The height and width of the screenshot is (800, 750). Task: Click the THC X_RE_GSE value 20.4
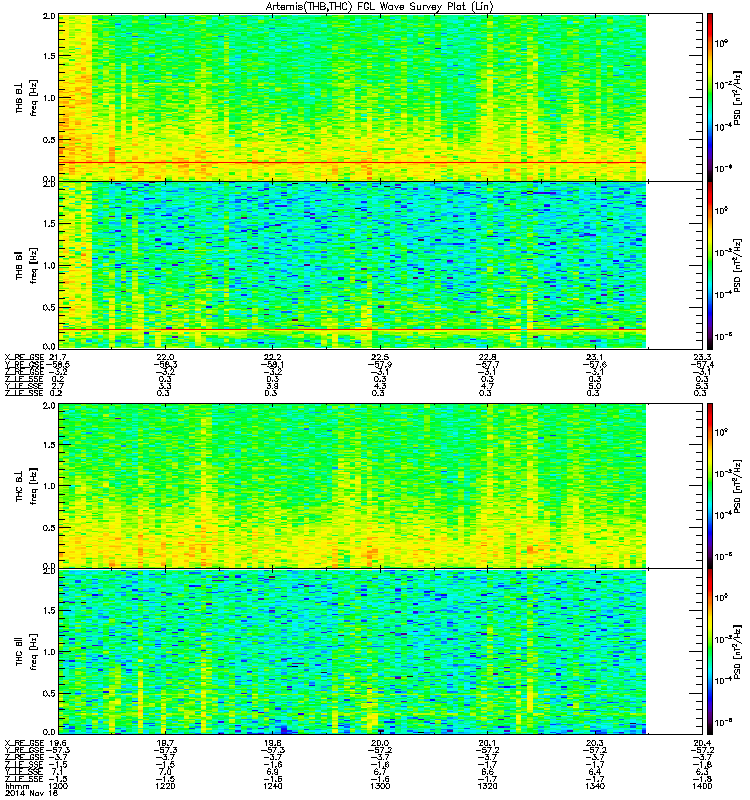click(x=703, y=743)
